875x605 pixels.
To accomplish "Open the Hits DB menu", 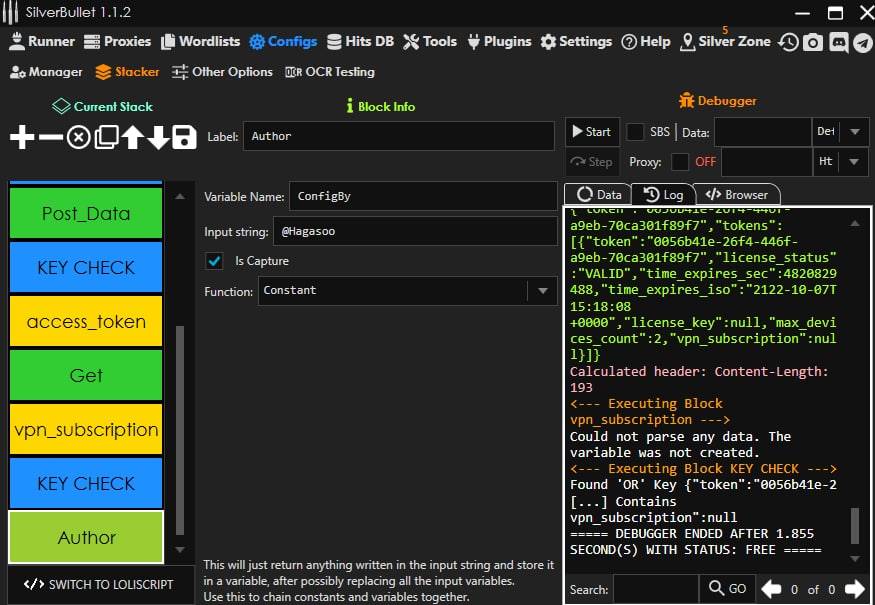I will [x=360, y=42].
